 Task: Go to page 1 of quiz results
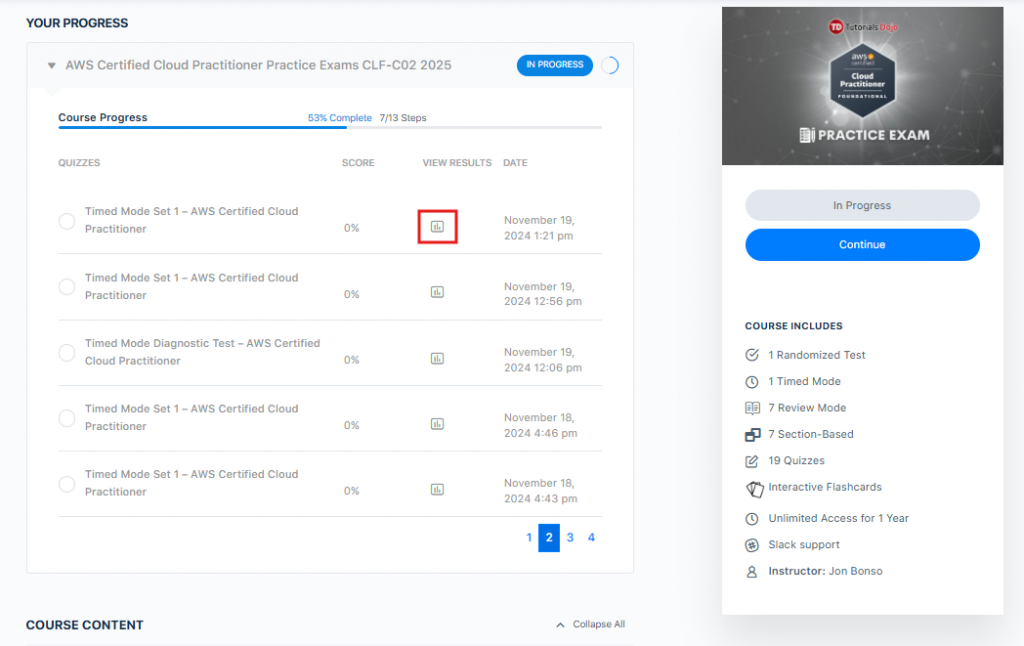(x=529, y=538)
